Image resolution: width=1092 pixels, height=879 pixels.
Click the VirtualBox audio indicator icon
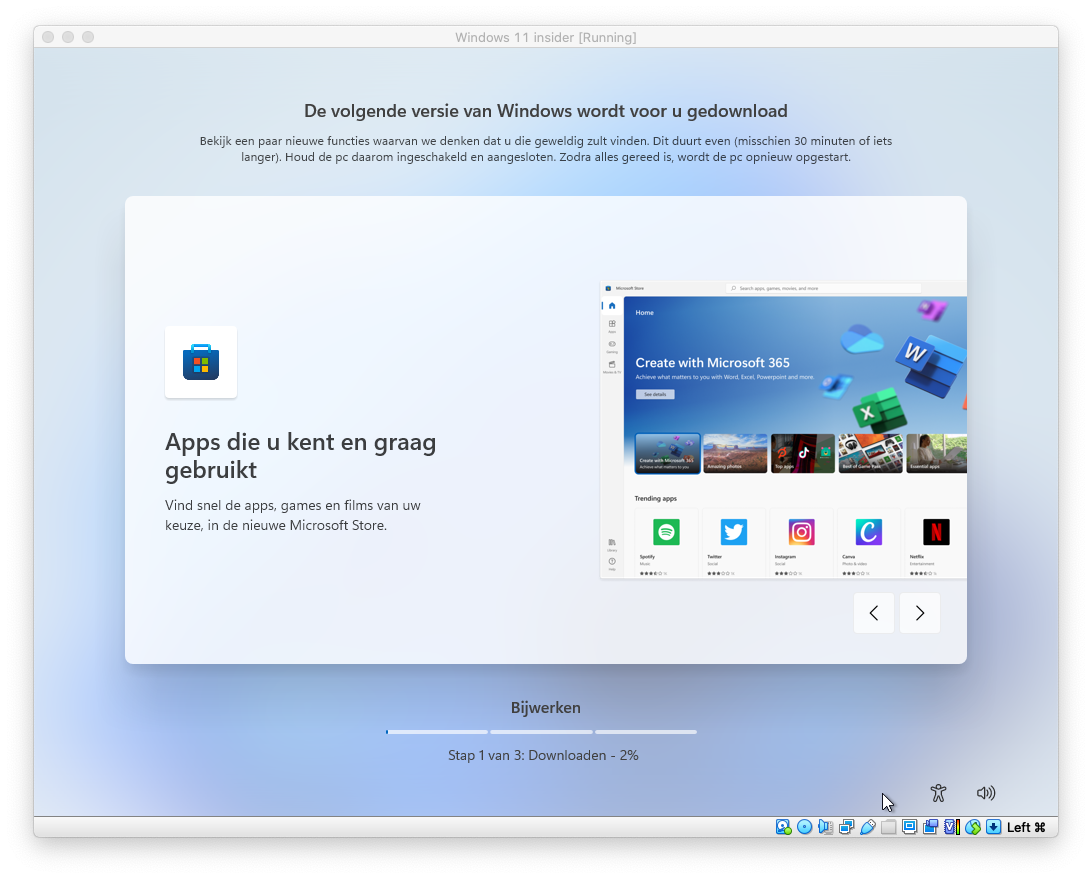pos(825,827)
